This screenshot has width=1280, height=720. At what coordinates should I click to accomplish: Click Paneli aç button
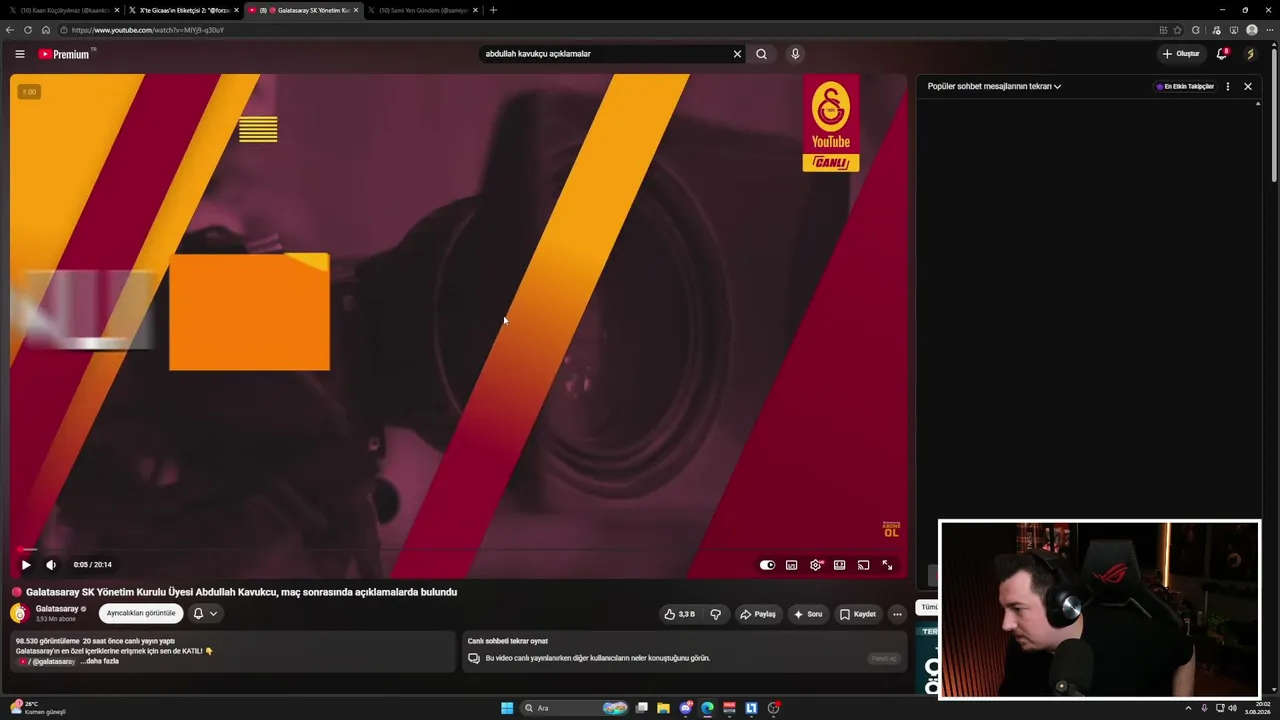click(884, 658)
